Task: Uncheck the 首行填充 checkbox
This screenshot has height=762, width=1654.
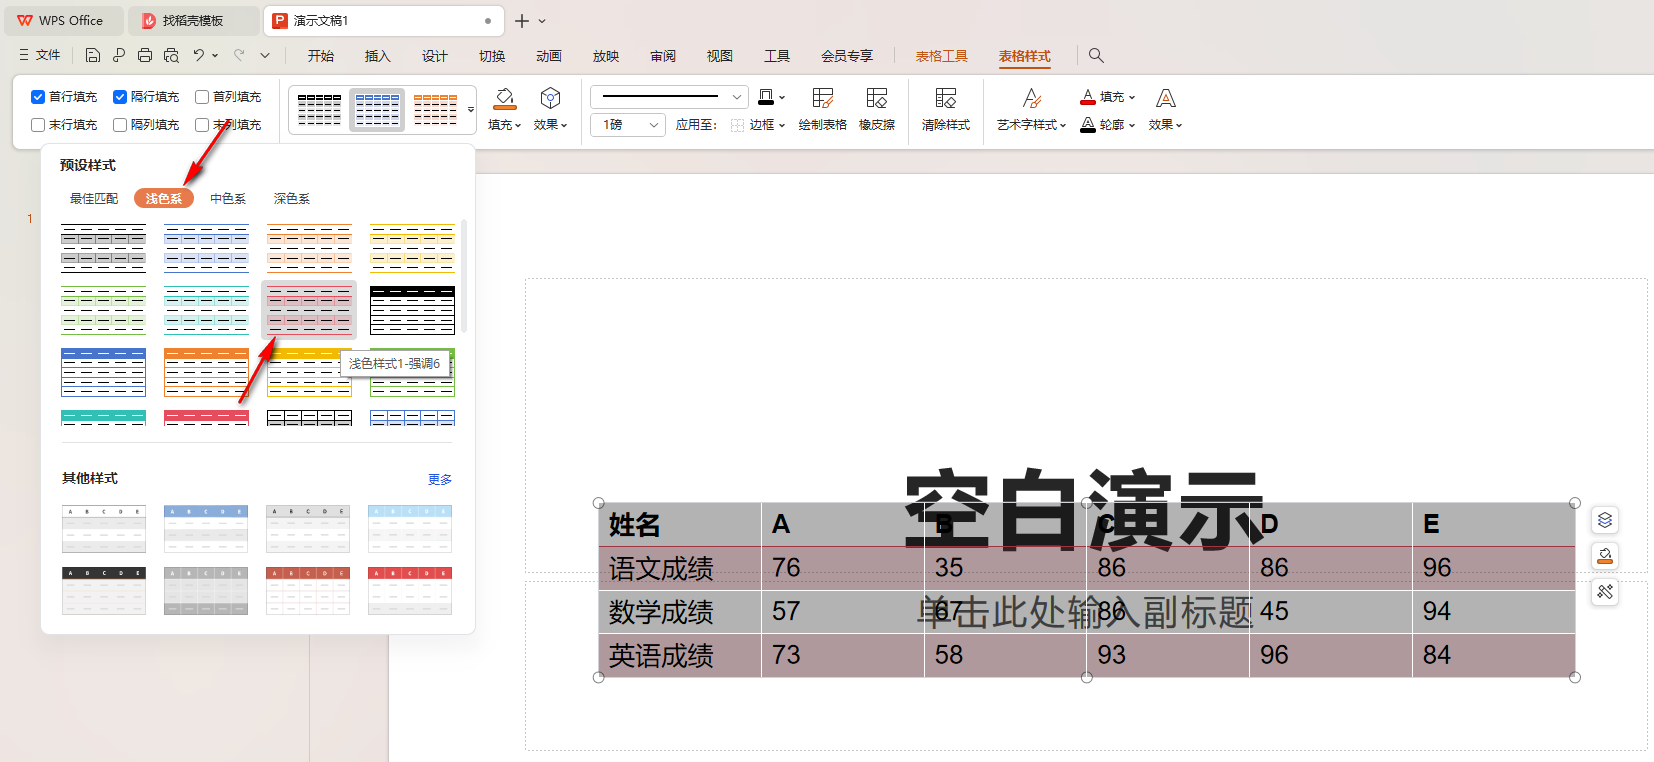Action: [38, 97]
